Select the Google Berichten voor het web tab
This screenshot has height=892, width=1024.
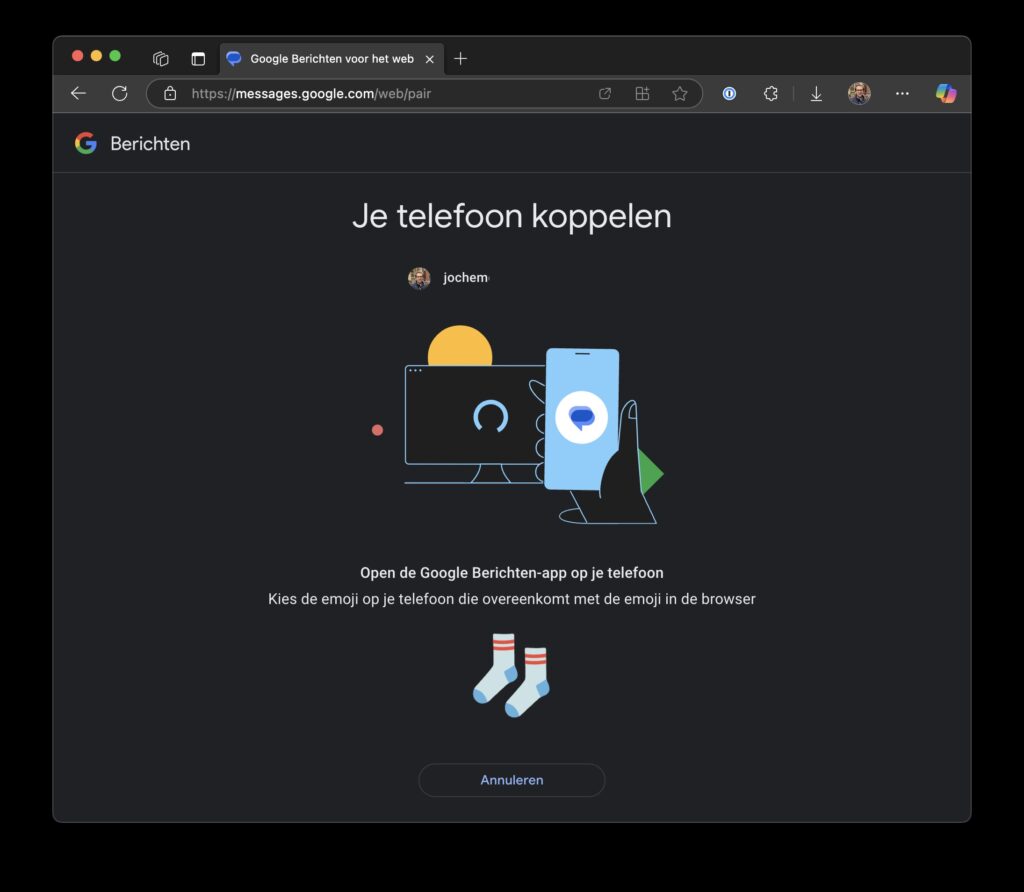(332, 59)
